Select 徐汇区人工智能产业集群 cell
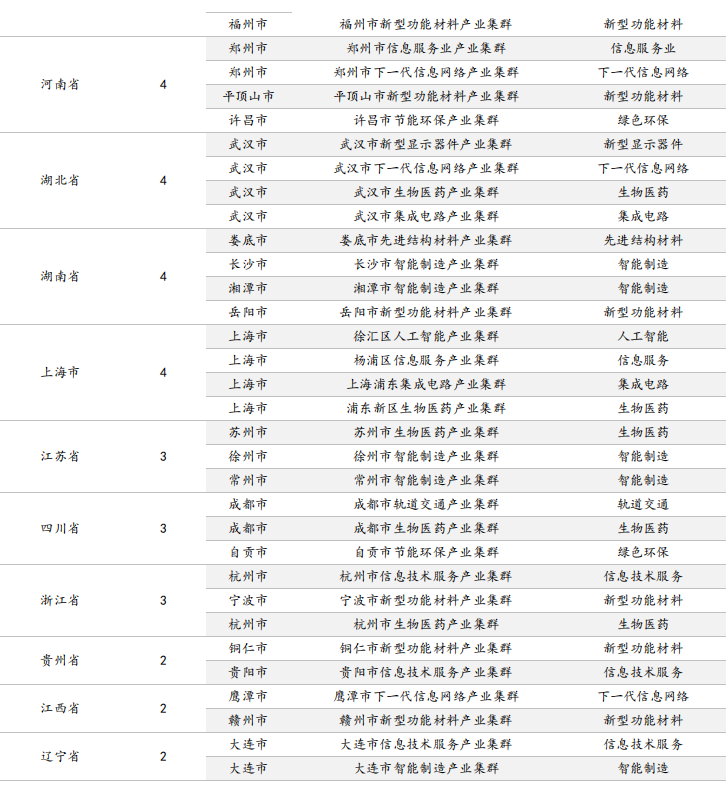This screenshot has height=785, width=728. coord(426,336)
